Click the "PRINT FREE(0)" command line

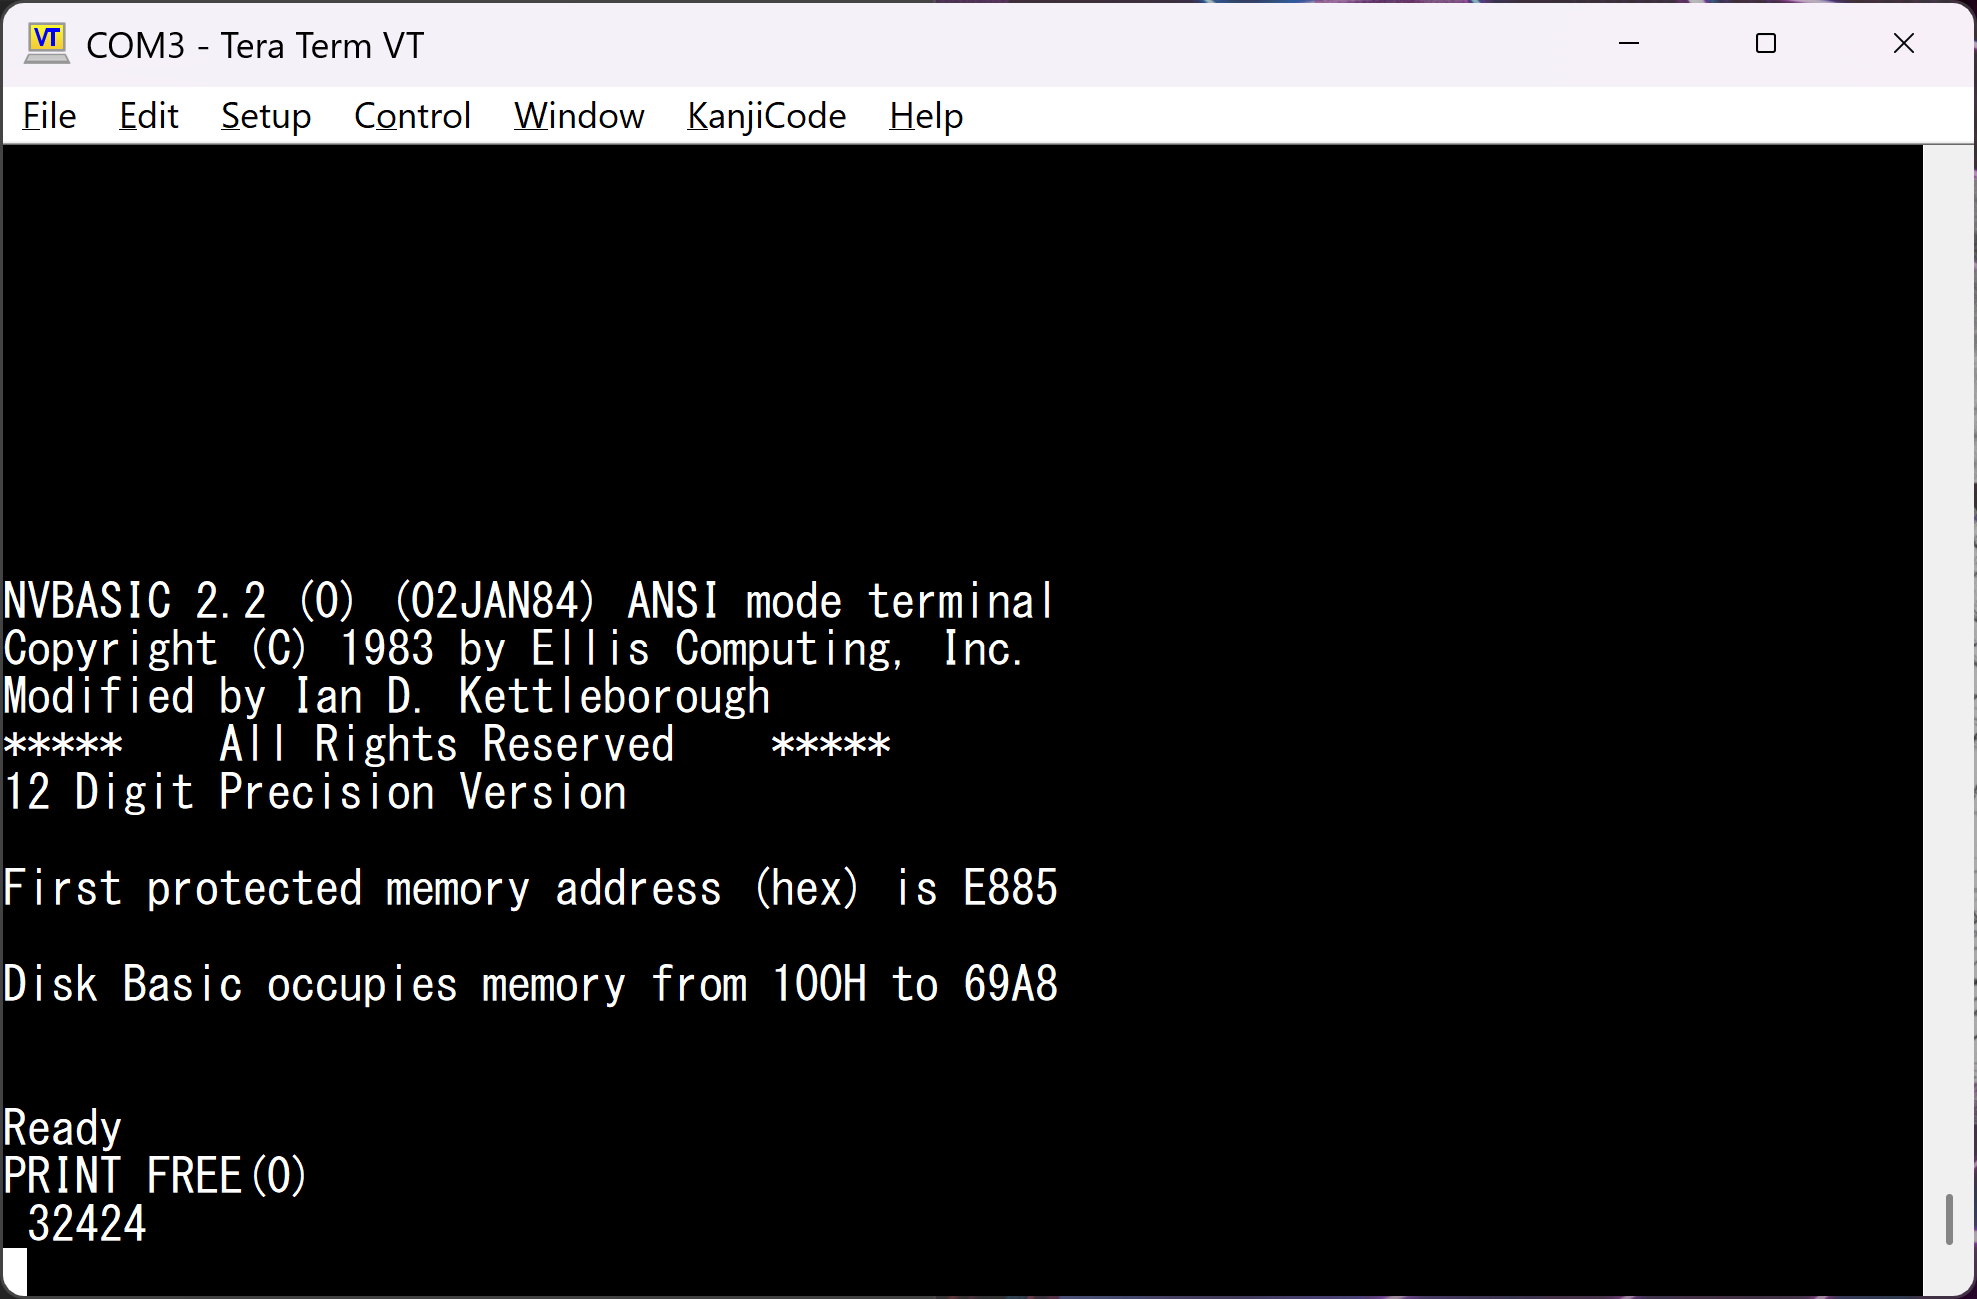coord(155,1176)
